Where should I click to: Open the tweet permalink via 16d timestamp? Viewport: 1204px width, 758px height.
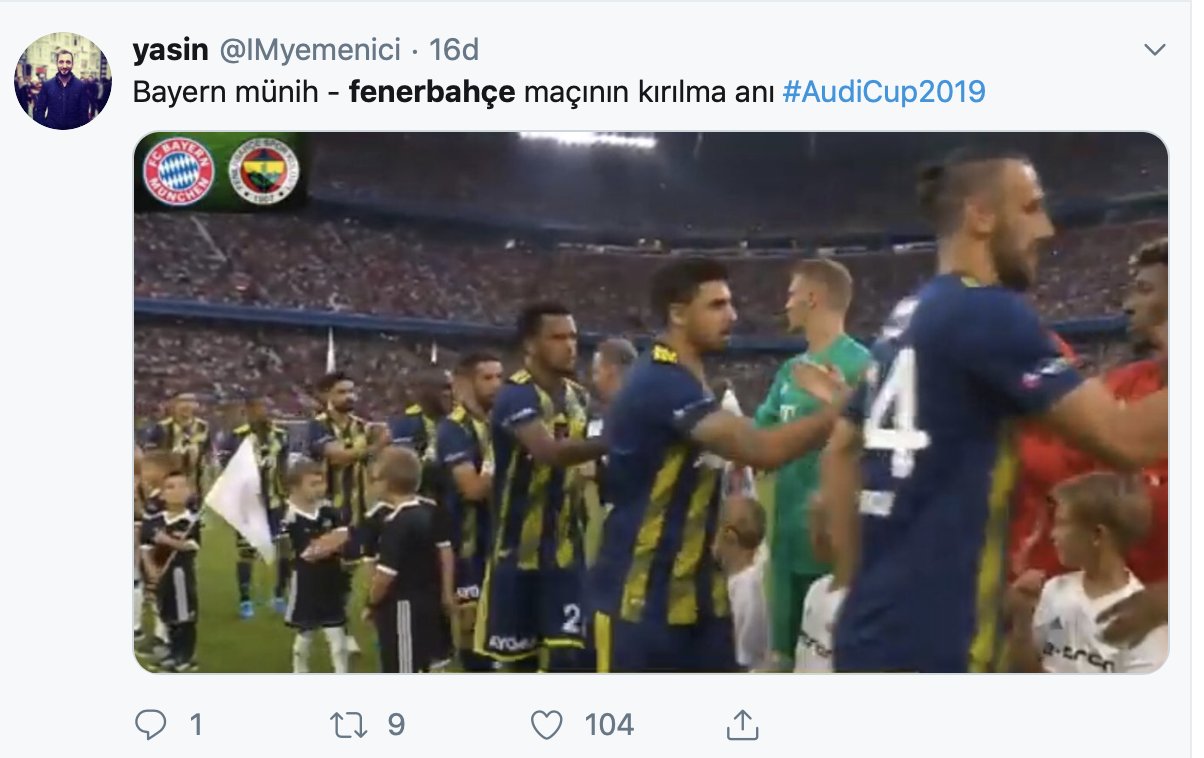click(x=454, y=49)
